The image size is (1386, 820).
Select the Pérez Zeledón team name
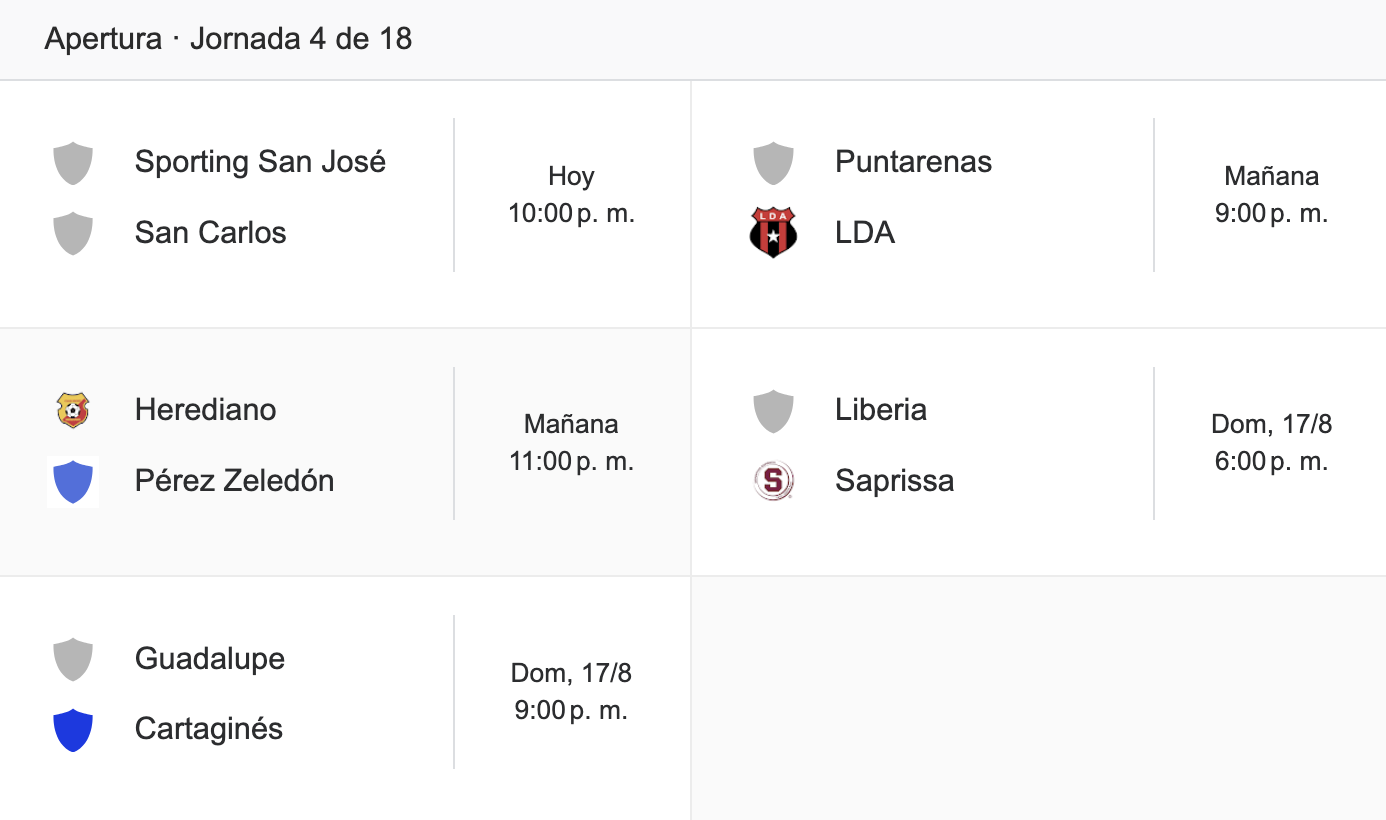[234, 481]
